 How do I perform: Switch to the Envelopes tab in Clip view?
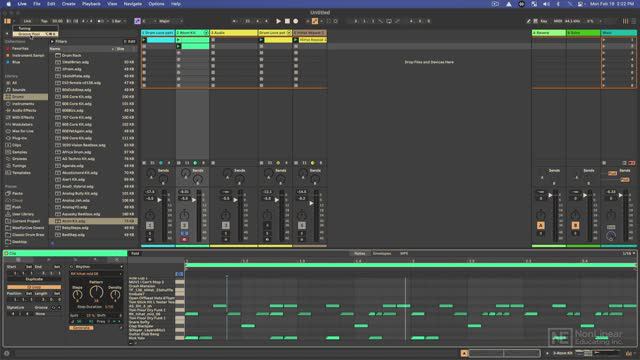[x=382, y=253]
